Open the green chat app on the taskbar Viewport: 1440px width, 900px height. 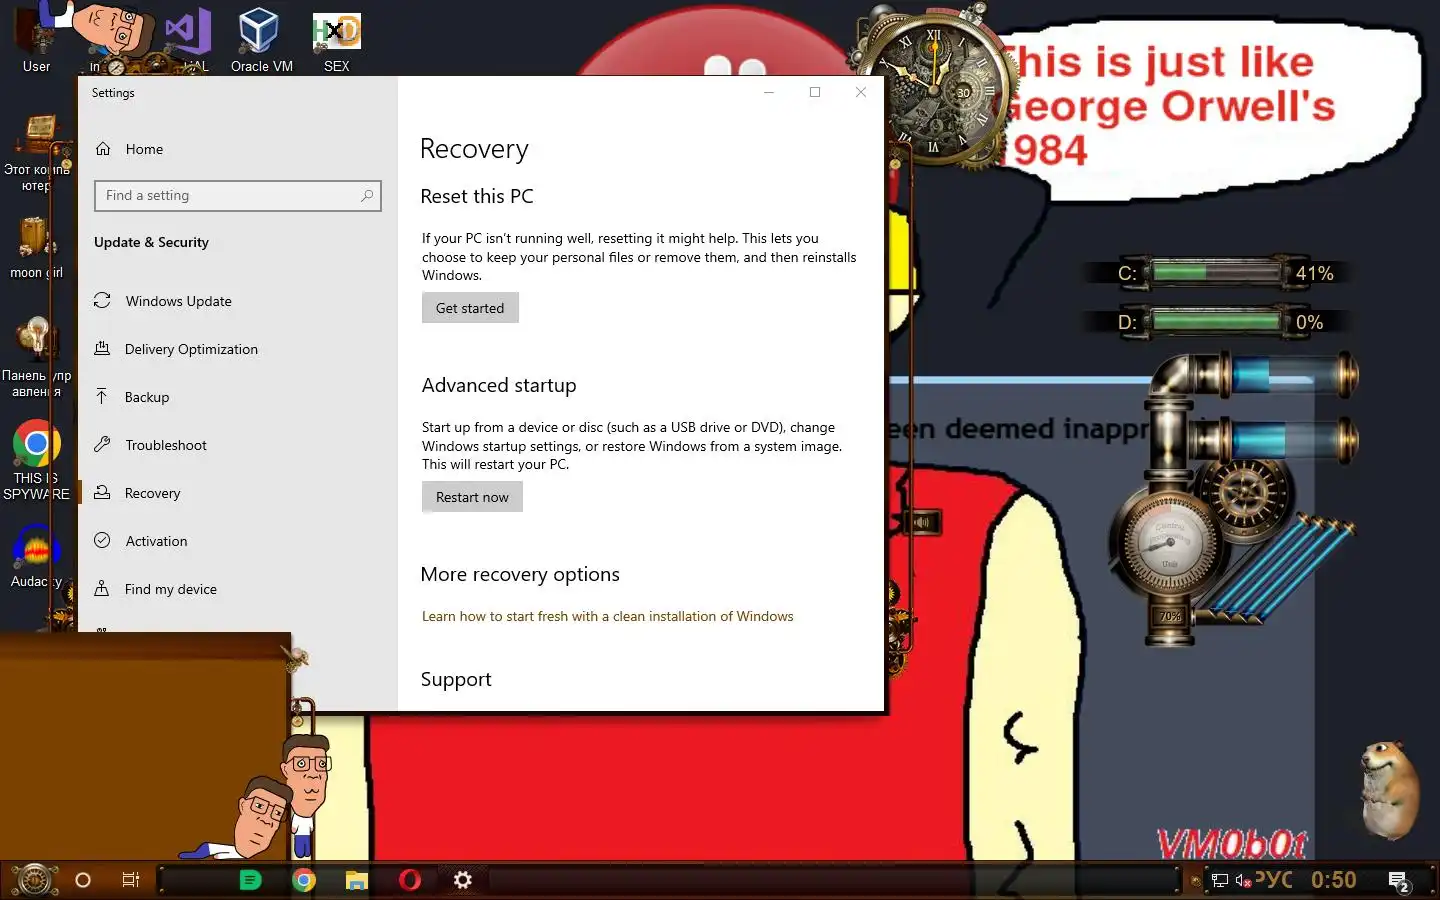pyautogui.click(x=251, y=880)
